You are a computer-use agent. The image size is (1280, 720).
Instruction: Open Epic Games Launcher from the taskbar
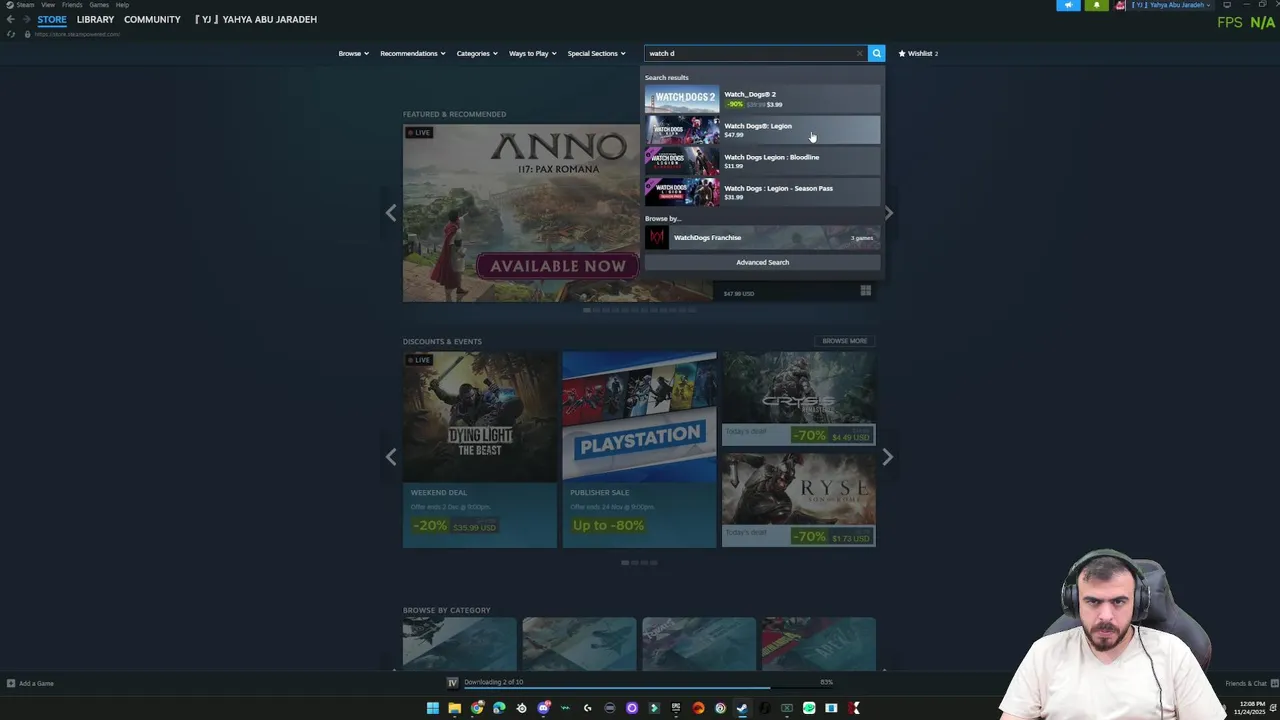click(676, 708)
